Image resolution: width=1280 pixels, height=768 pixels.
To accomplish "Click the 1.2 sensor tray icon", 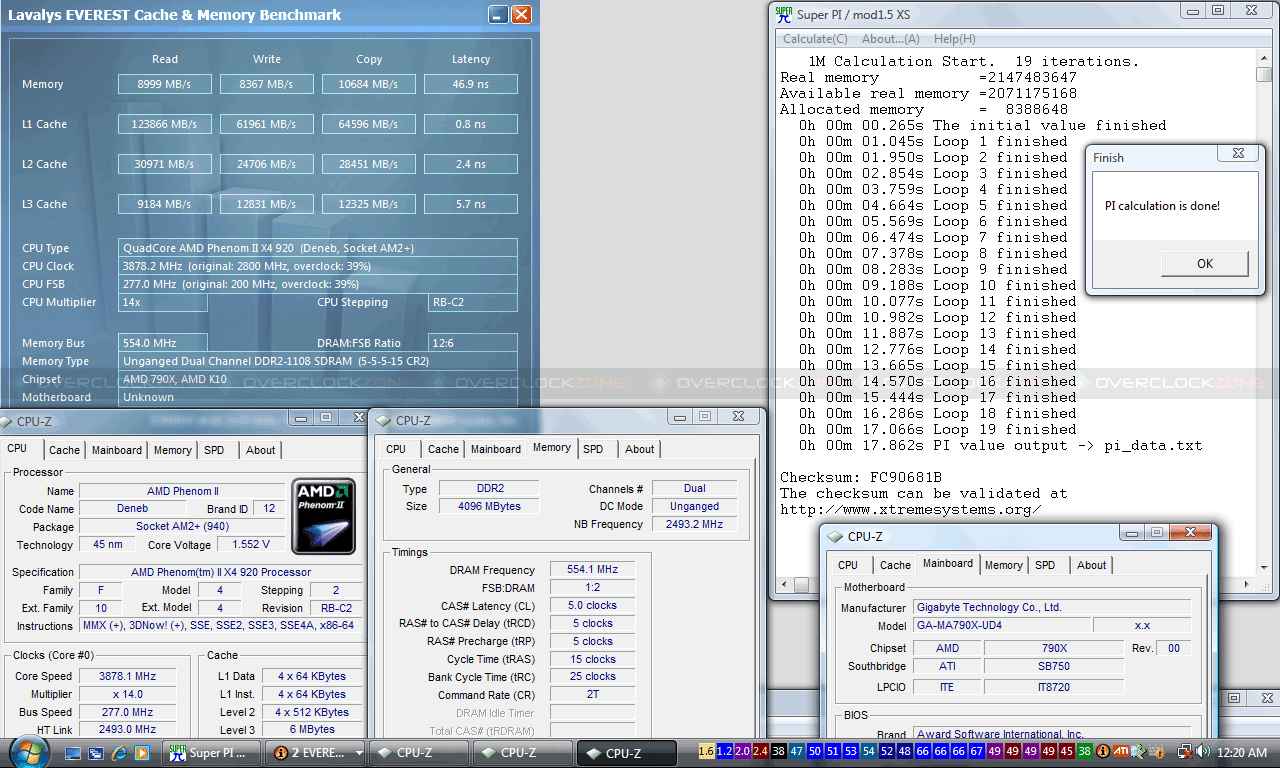I will pyautogui.click(x=725, y=751).
